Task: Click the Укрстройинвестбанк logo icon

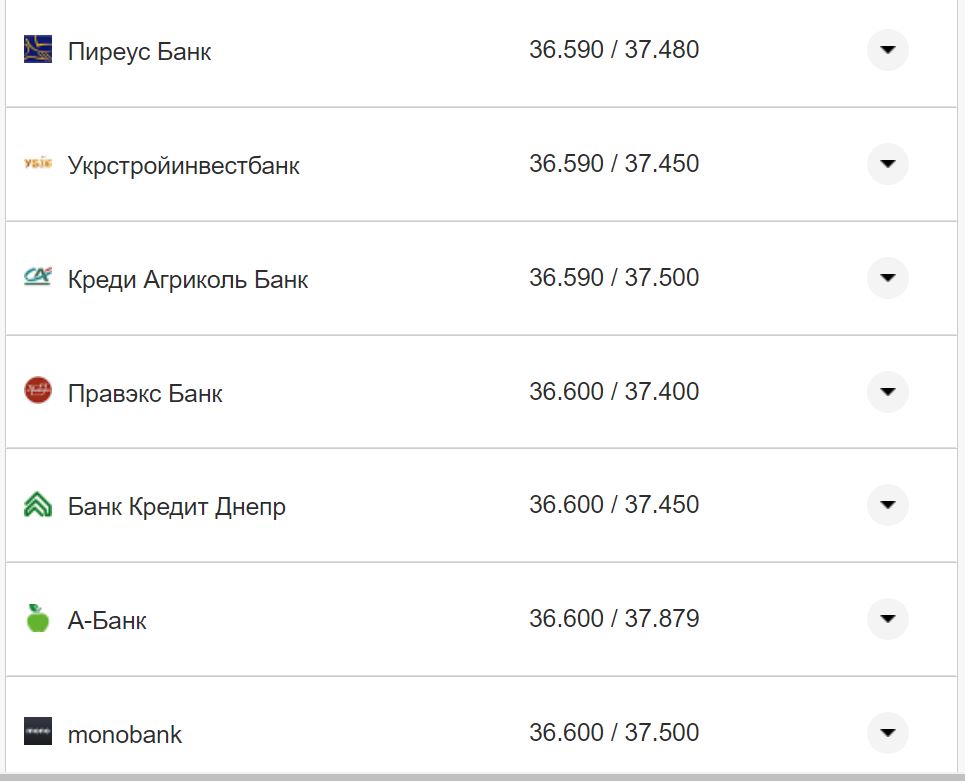Action: tap(36, 164)
